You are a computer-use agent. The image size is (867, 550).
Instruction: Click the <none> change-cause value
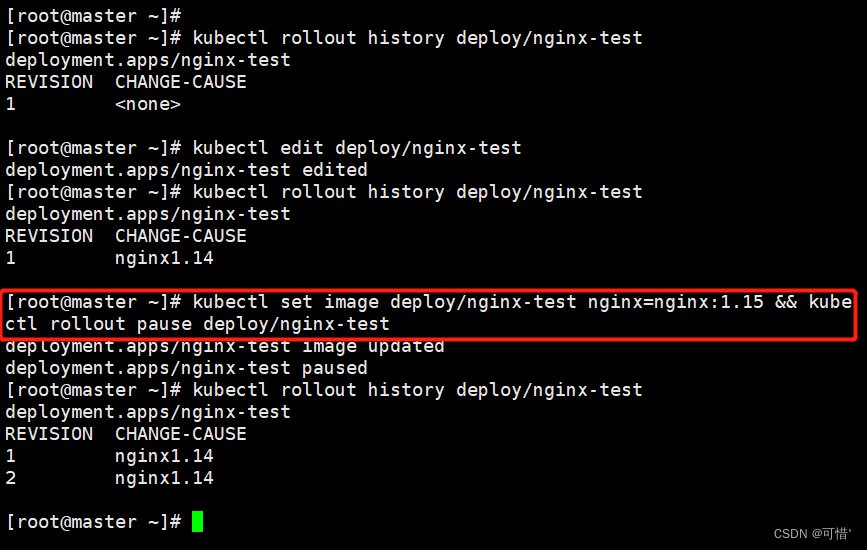point(148,104)
